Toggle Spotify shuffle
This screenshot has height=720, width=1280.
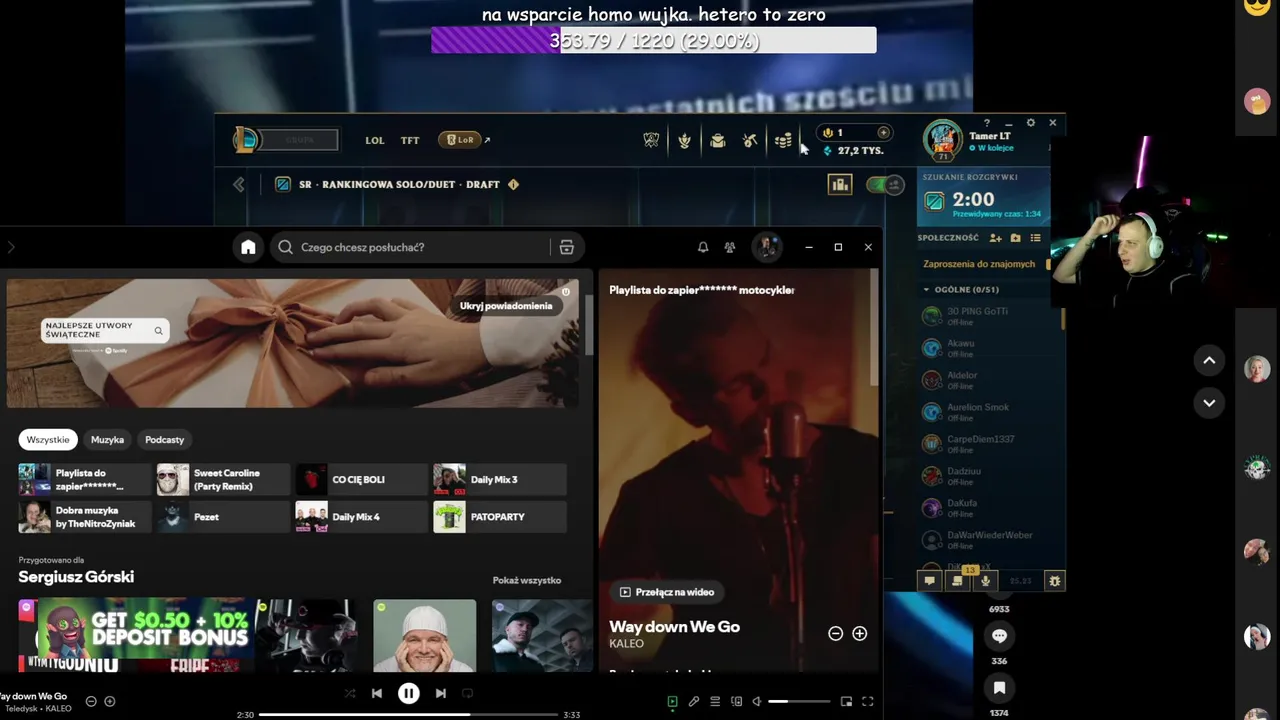click(349, 693)
